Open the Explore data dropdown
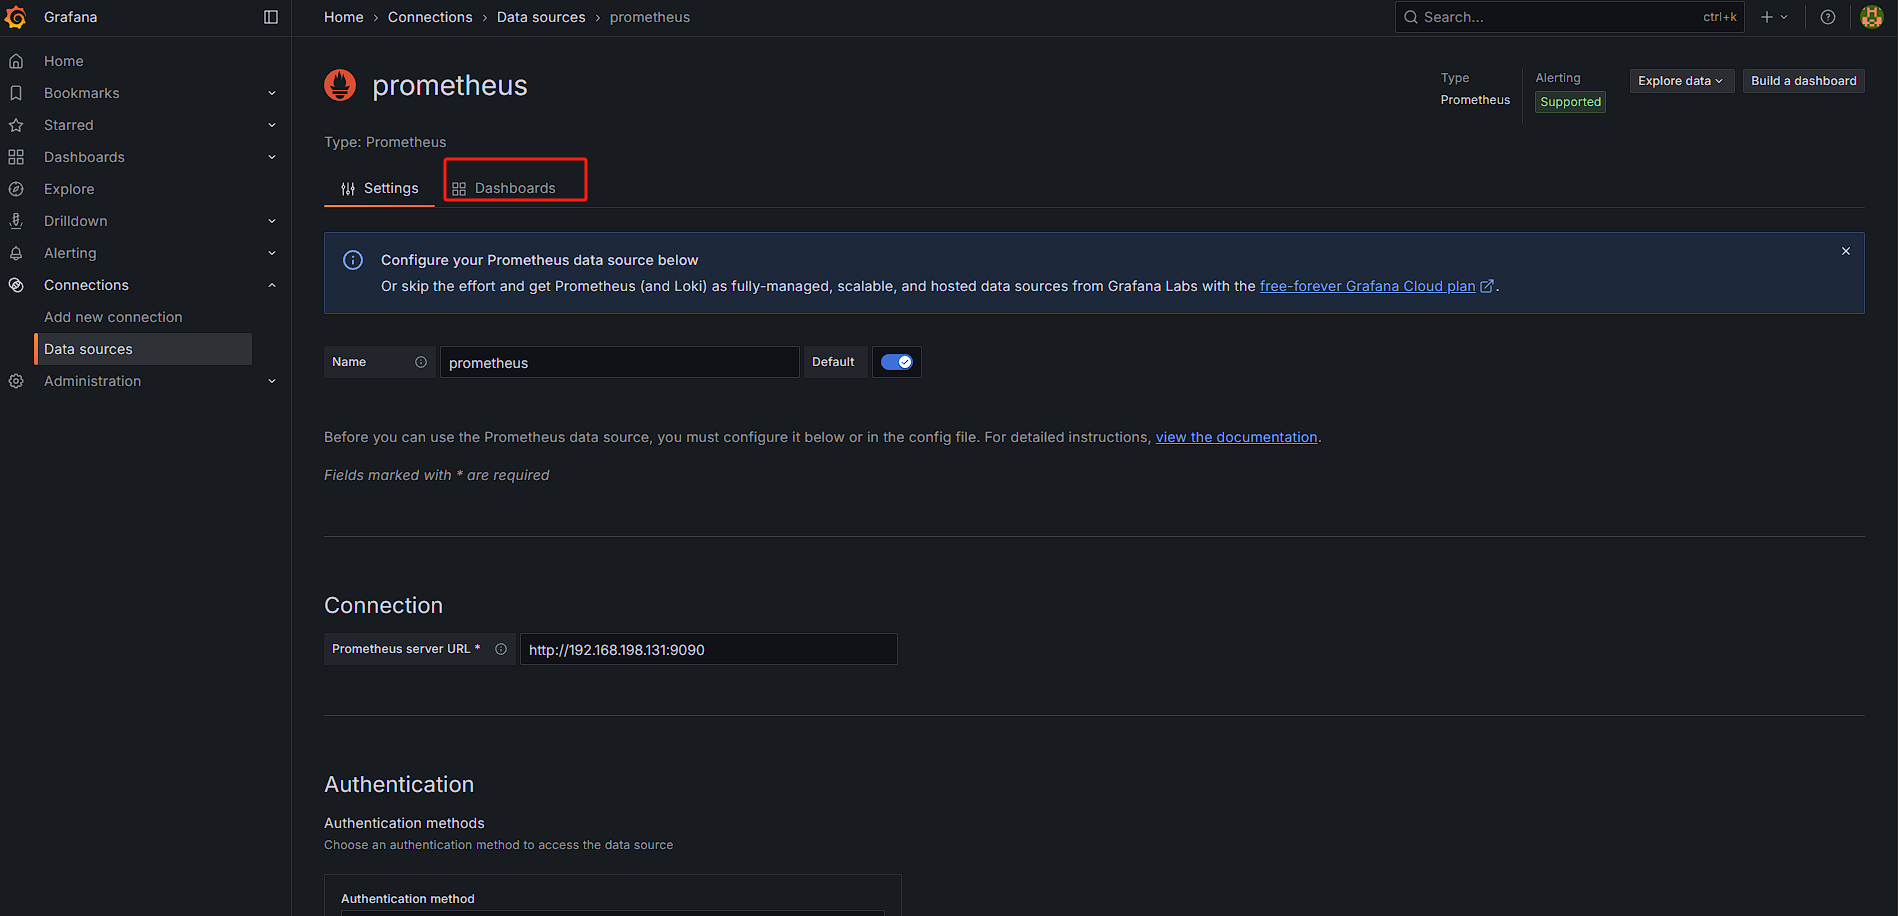 point(1681,81)
